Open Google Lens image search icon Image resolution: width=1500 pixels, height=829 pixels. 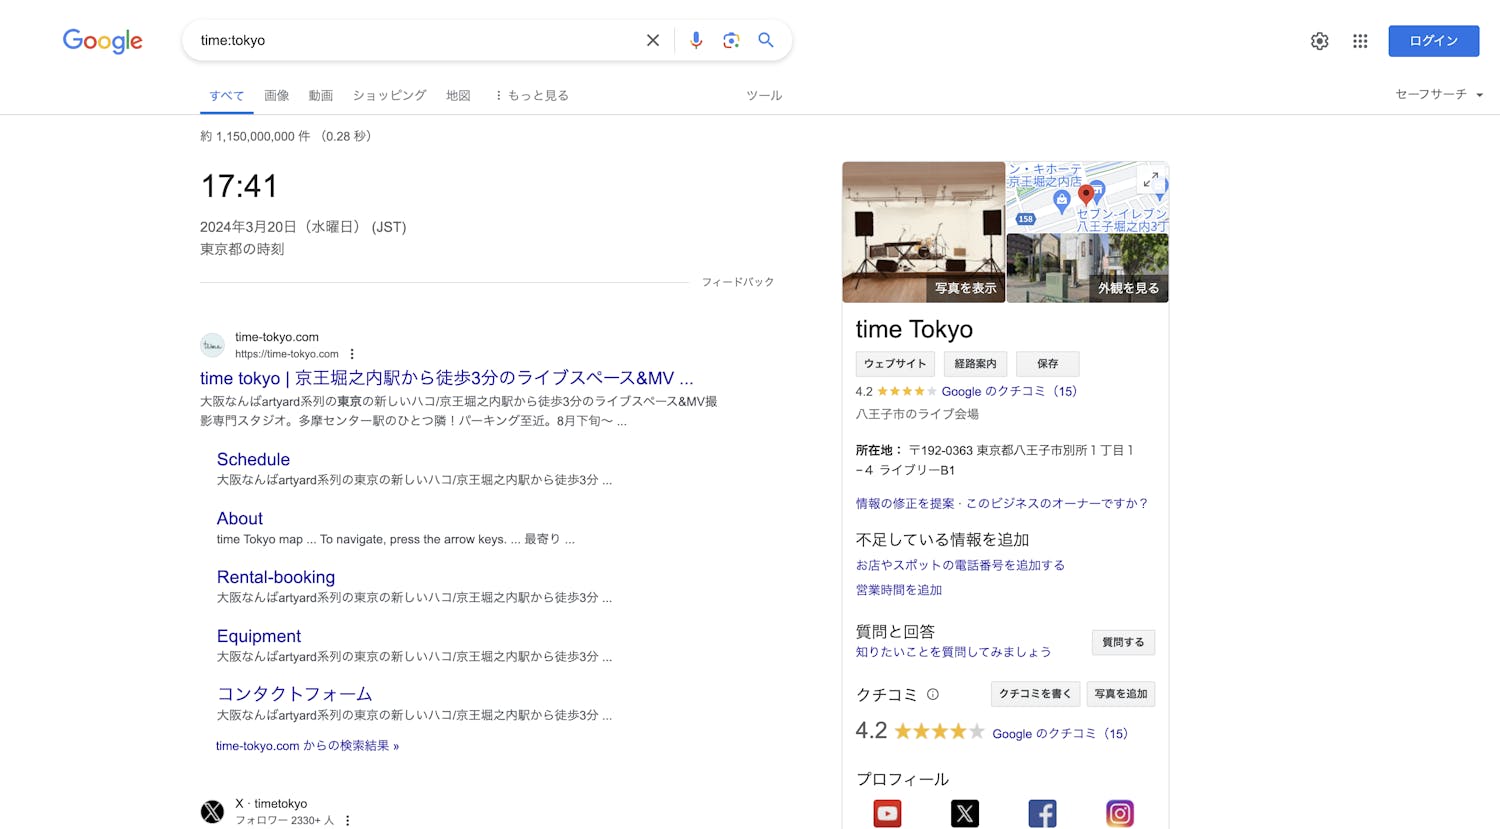point(731,40)
